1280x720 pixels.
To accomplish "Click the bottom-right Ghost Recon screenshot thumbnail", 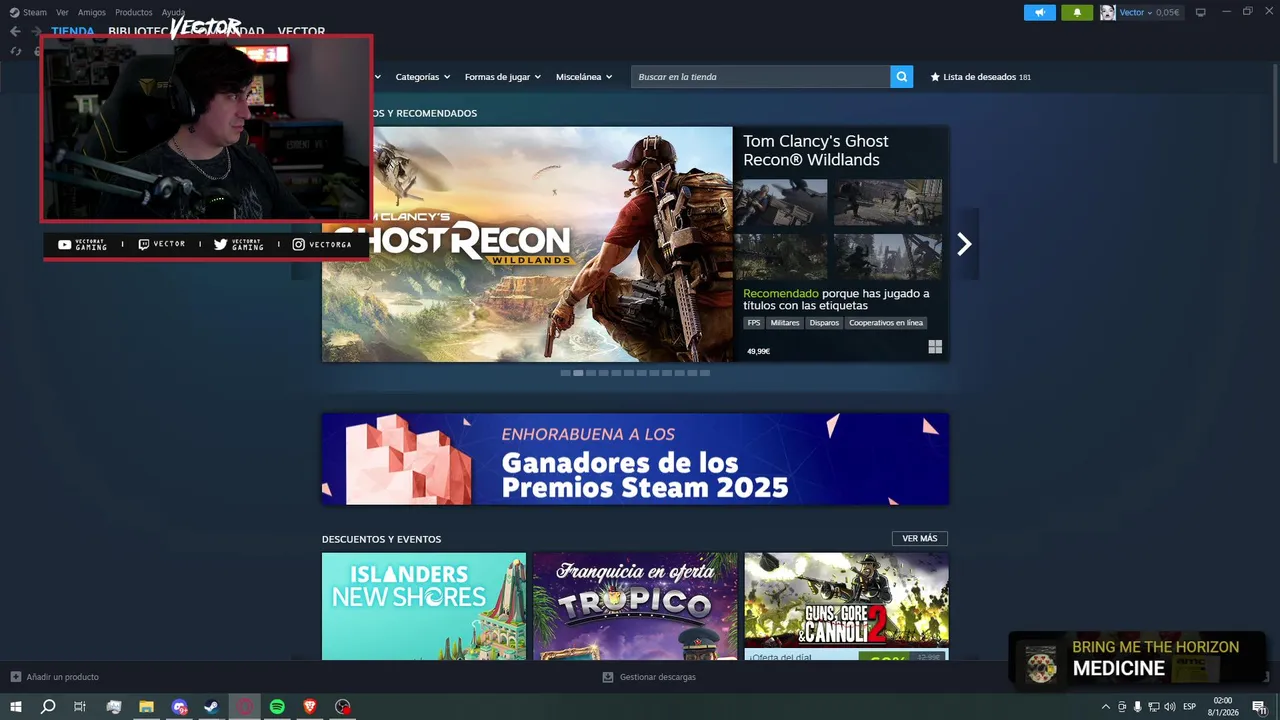I will coord(888,257).
